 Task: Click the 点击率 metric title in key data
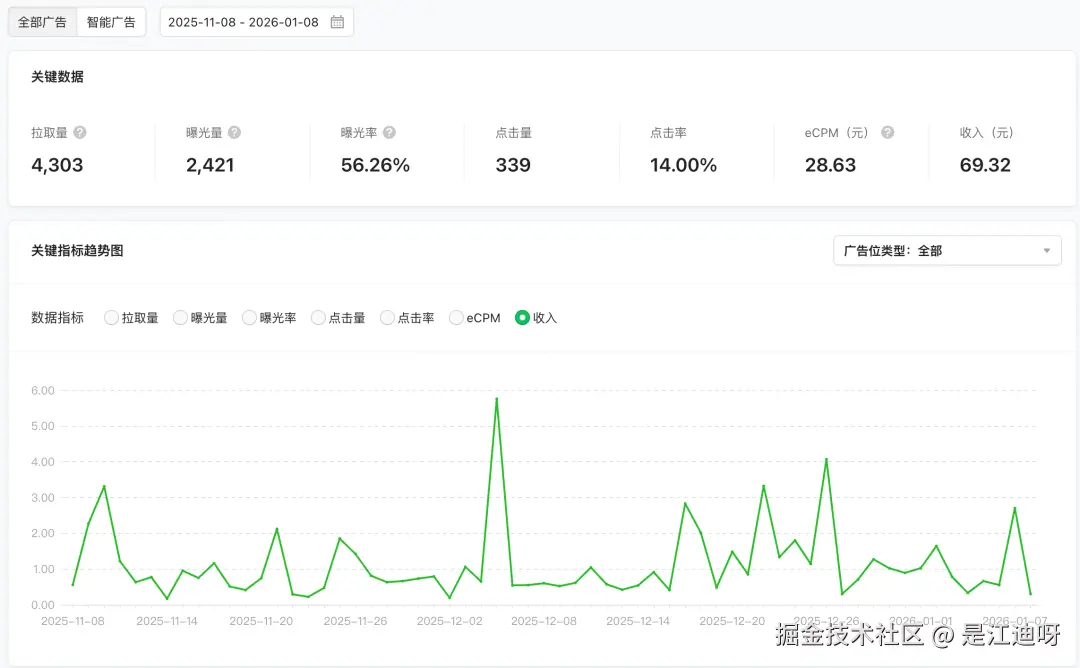click(668, 132)
